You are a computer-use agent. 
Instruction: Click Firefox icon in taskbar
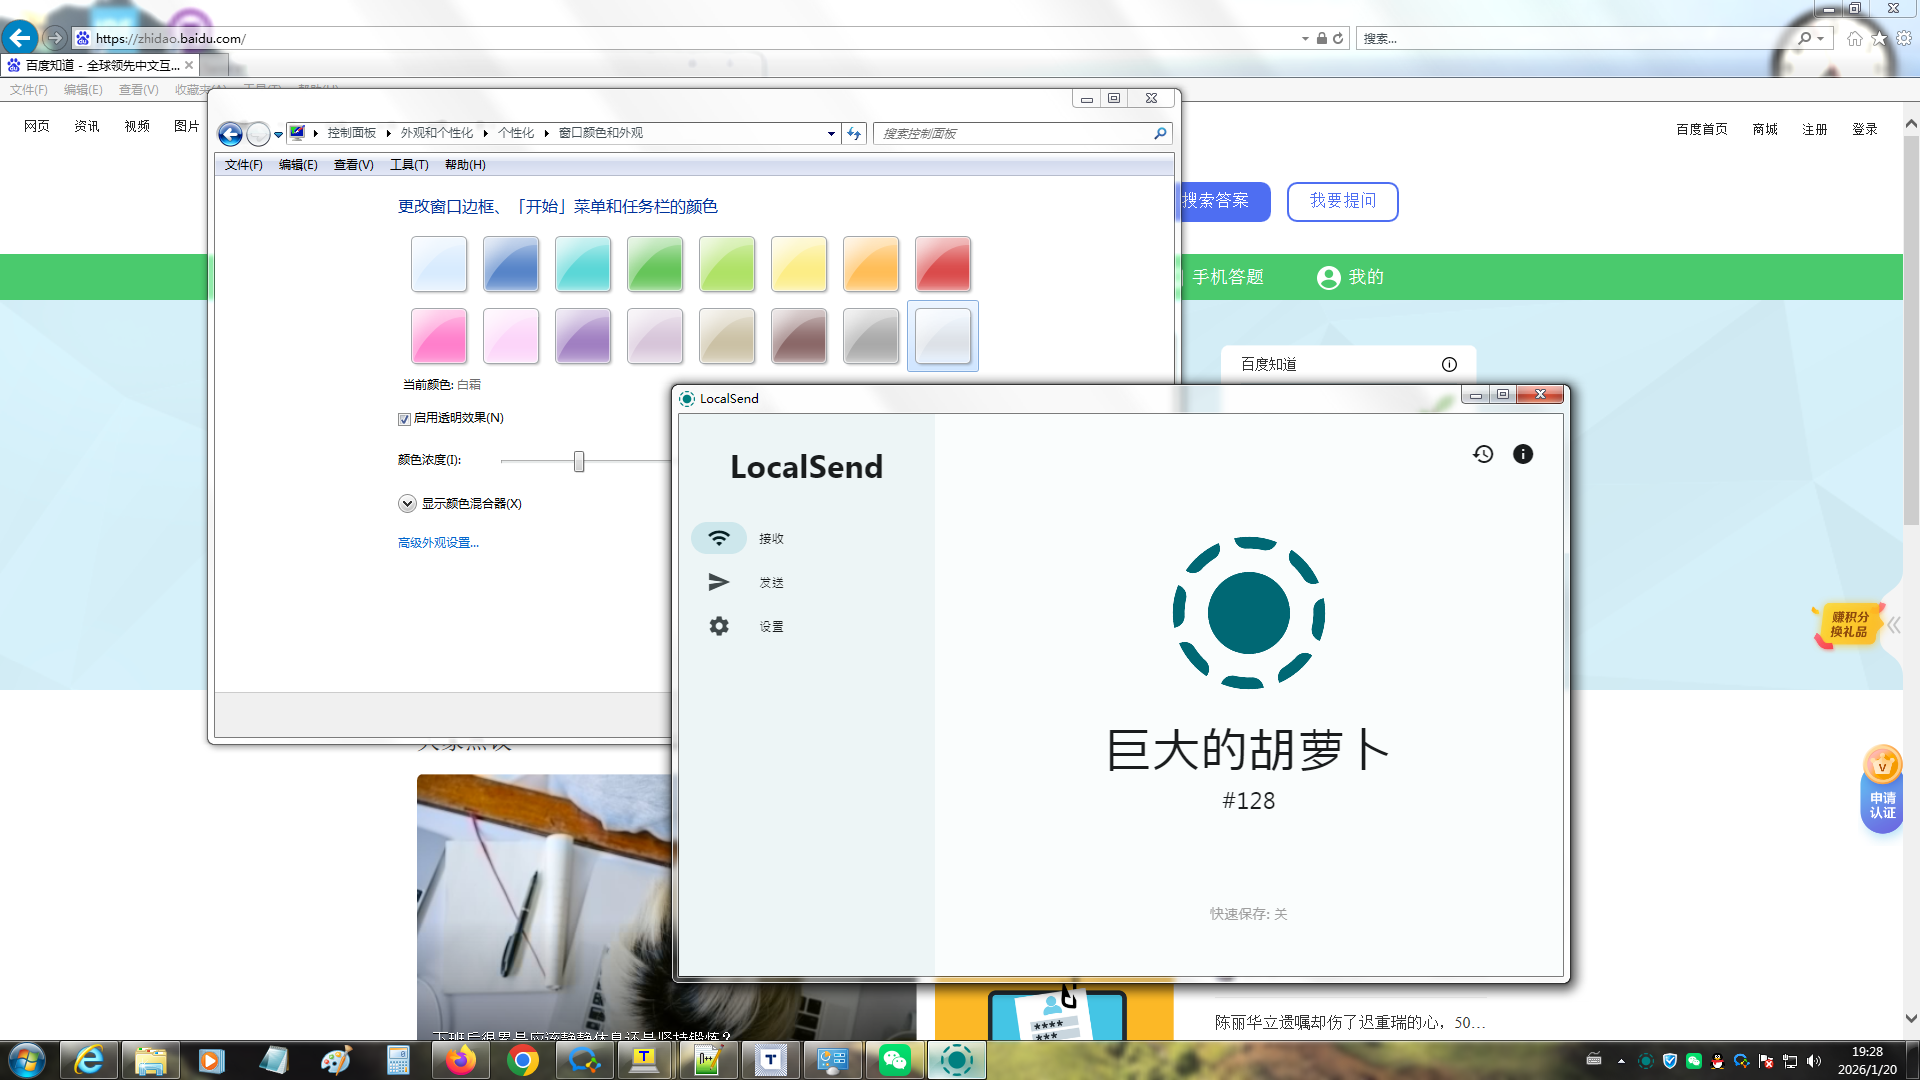click(x=460, y=1060)
